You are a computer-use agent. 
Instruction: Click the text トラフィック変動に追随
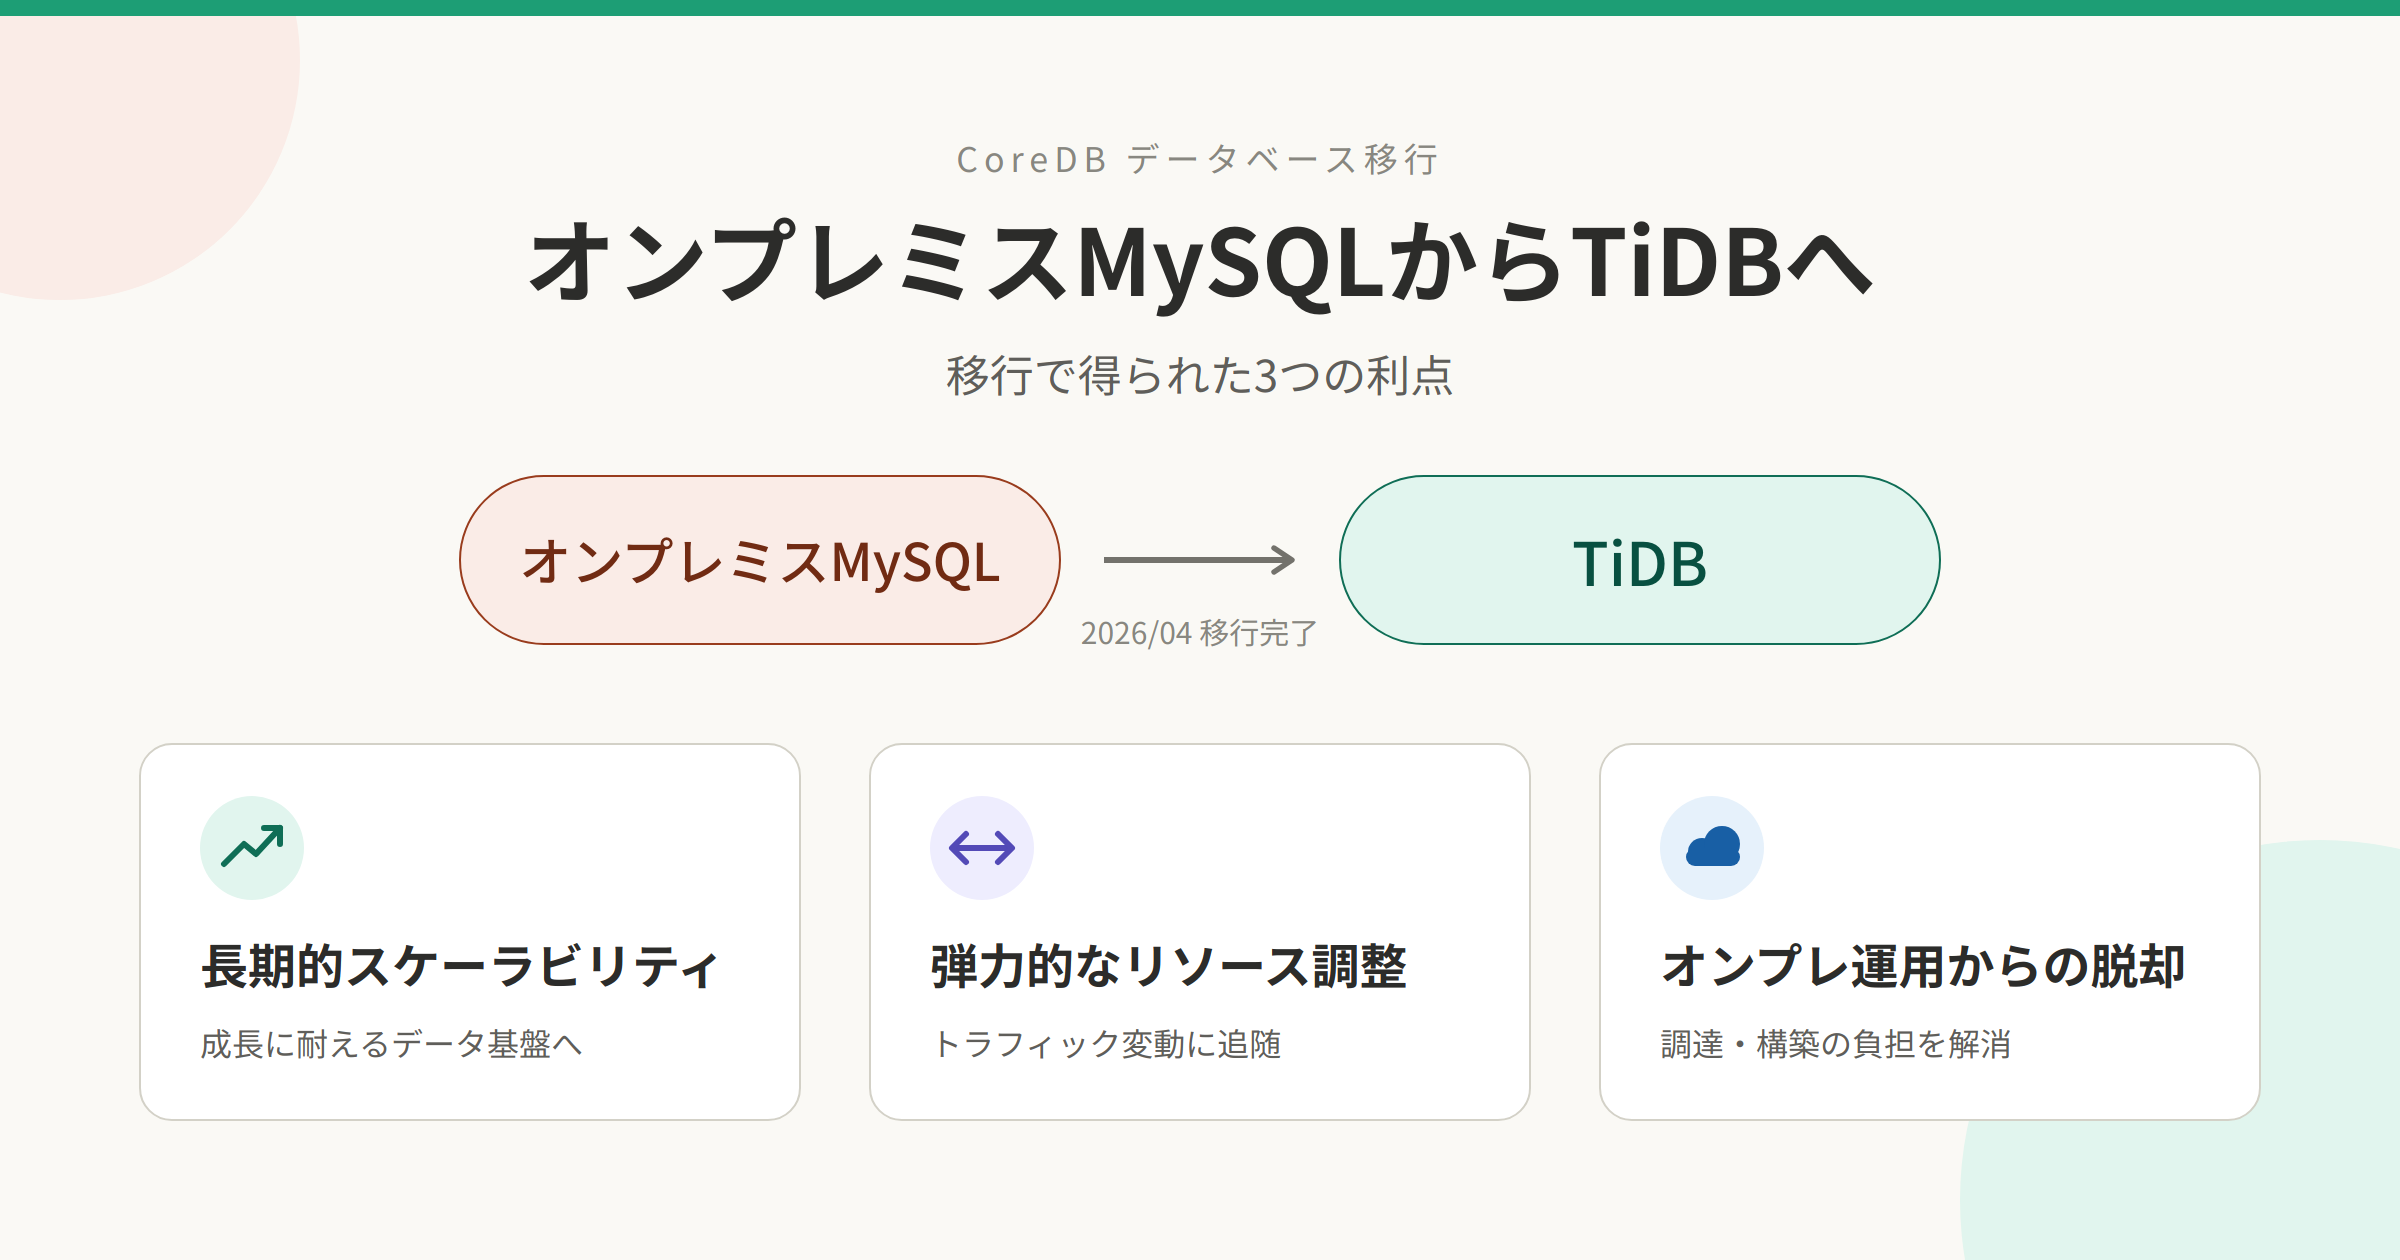[1106, 1044]
